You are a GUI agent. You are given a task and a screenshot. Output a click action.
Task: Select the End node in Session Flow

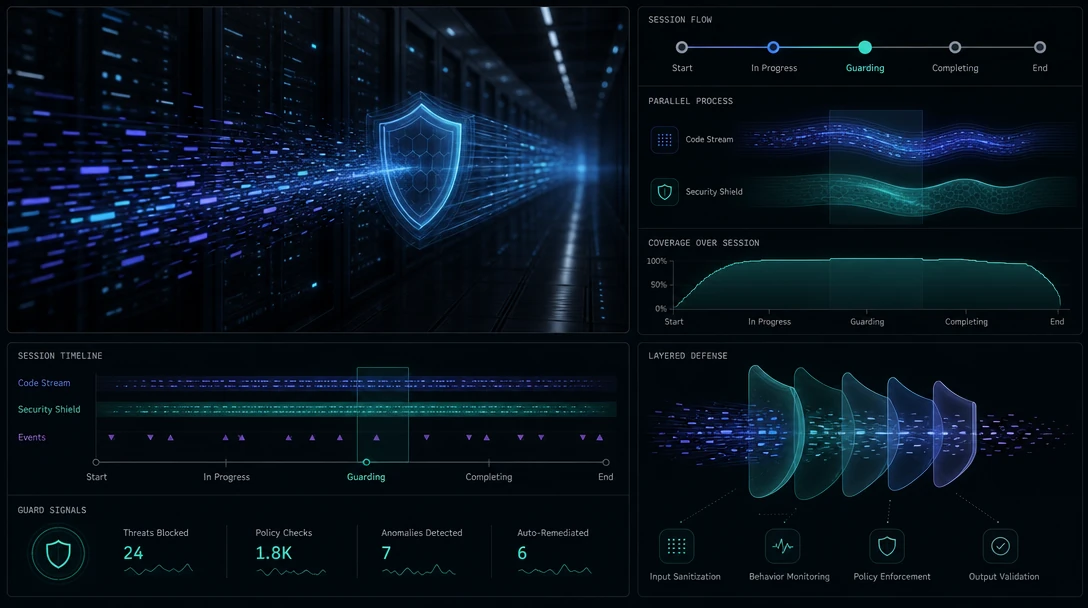point(1039,47)
